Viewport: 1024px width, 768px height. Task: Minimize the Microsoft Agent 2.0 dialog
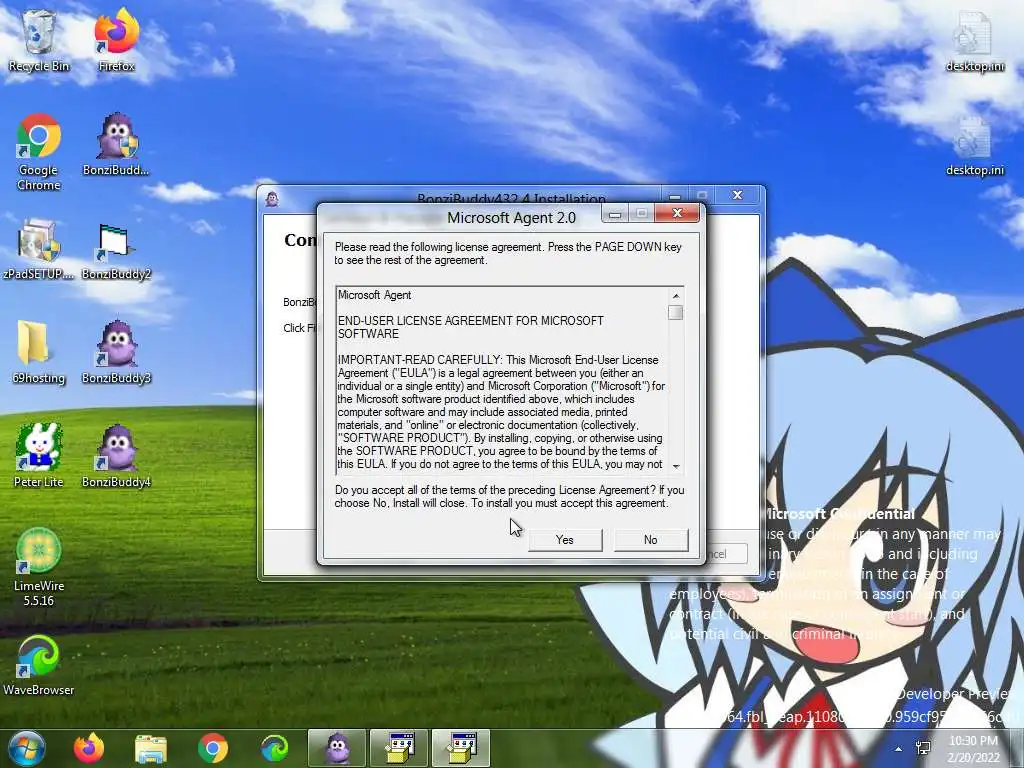pyautogui.click(x=615, y=214)
